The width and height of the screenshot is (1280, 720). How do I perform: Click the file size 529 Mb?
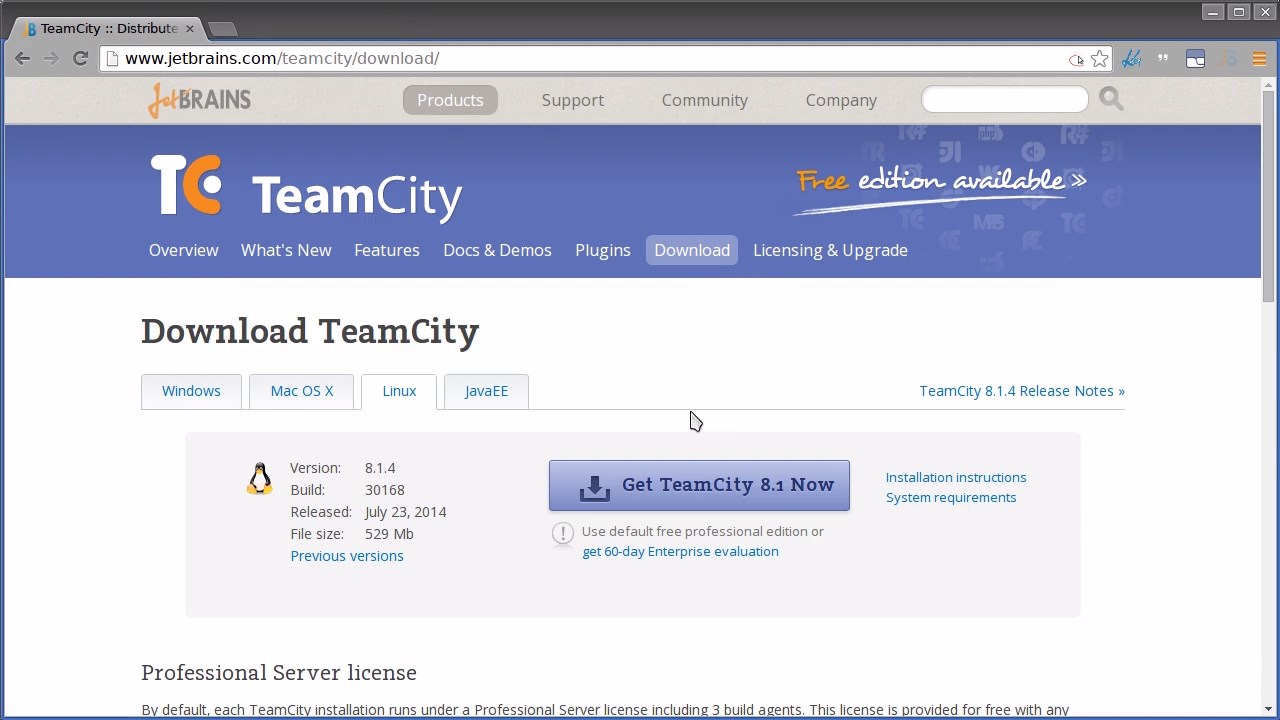click(x=389, y=534)
